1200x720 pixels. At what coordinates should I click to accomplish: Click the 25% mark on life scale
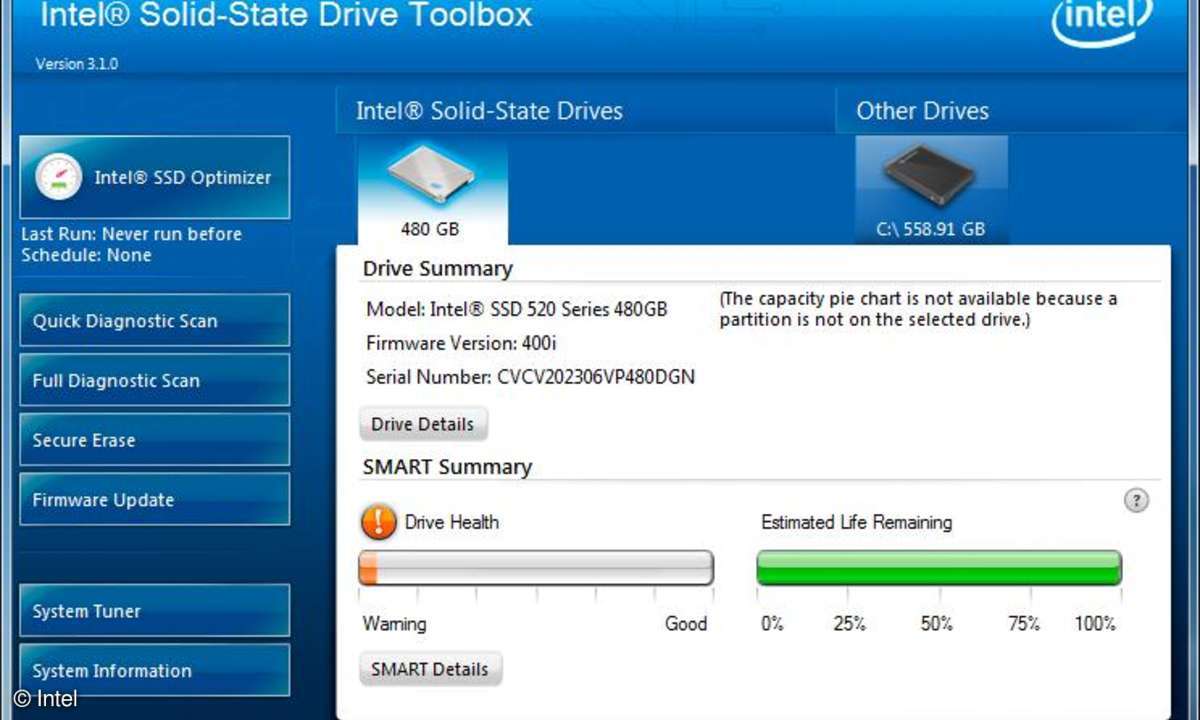click(850, 624)
